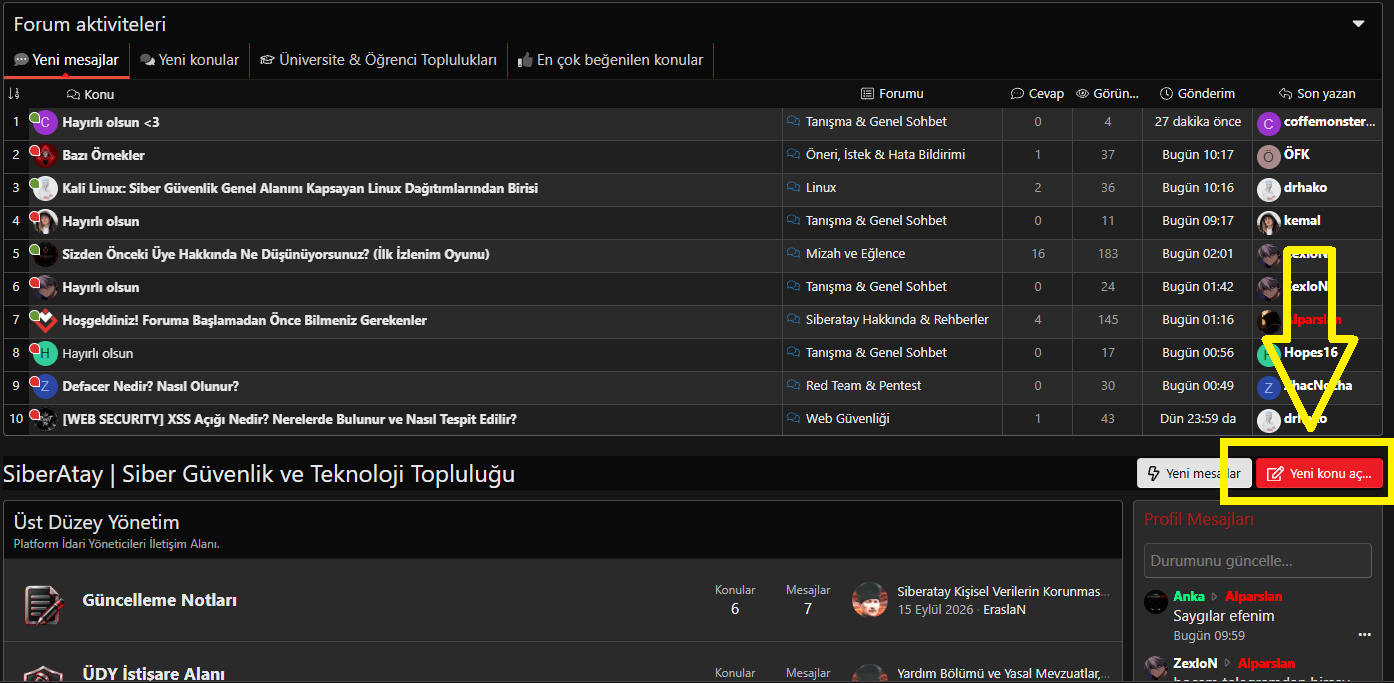
Task: Collapse the Forum aktiviteleri block
Action: coord(1358,24)
